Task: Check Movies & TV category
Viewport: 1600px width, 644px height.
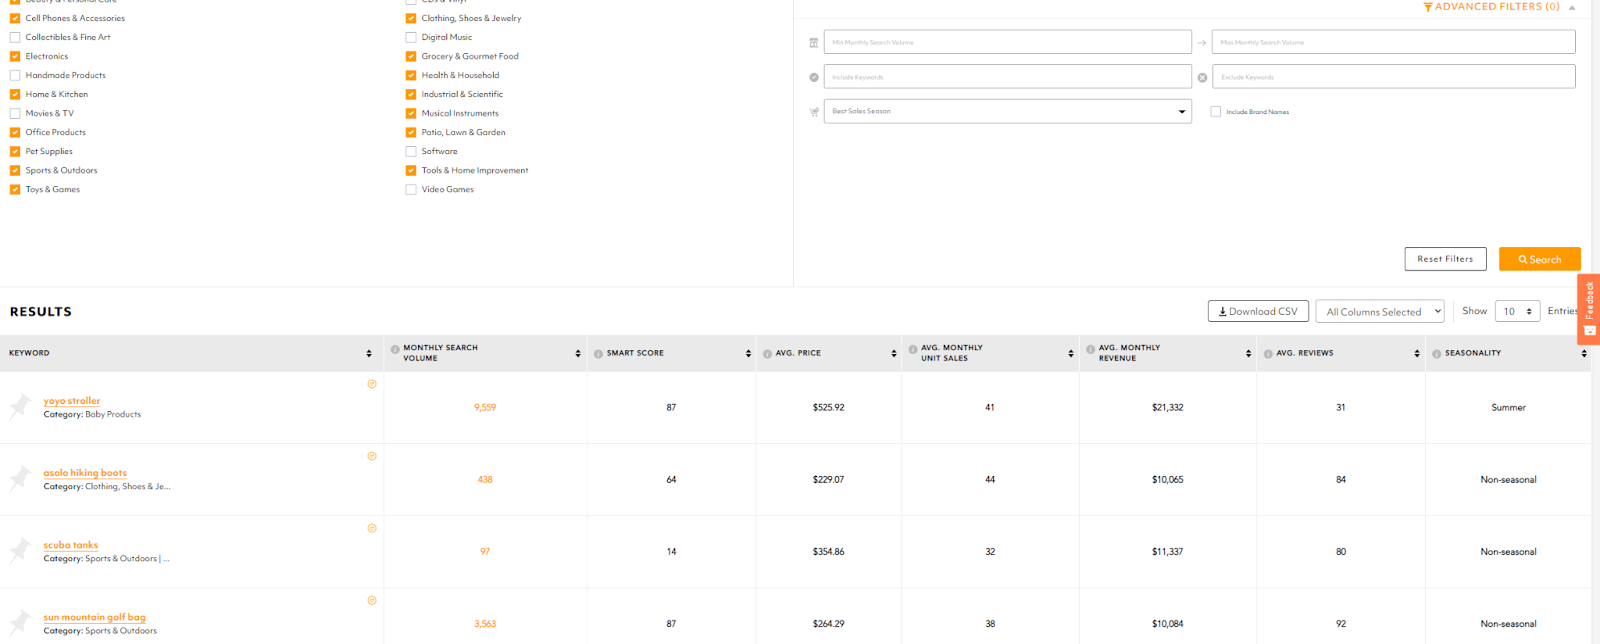Action: pyautogui.click(x=15, y=113)
